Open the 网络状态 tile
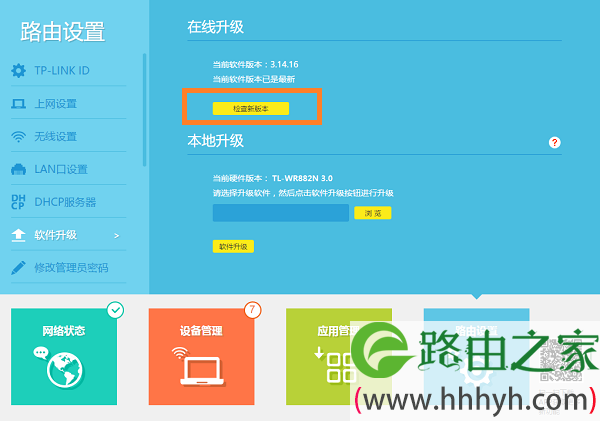 65,350
